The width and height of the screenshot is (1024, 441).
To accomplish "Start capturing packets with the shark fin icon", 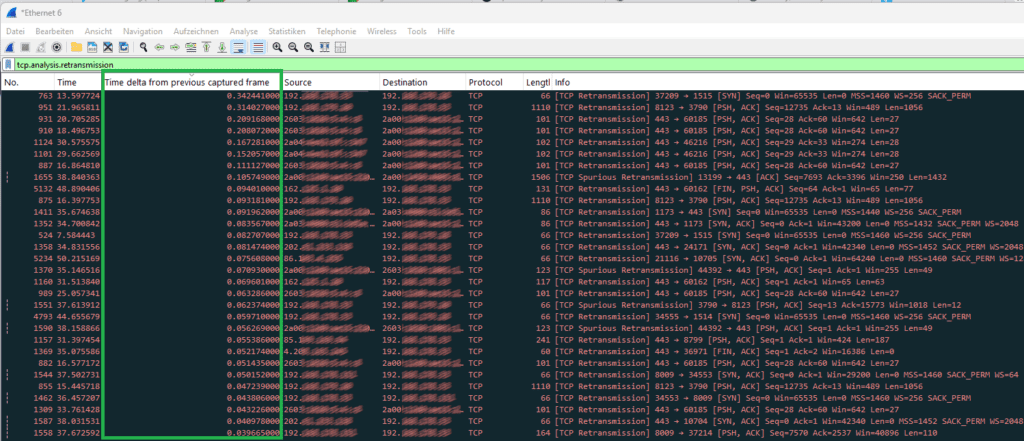I will tap(9, 47).
